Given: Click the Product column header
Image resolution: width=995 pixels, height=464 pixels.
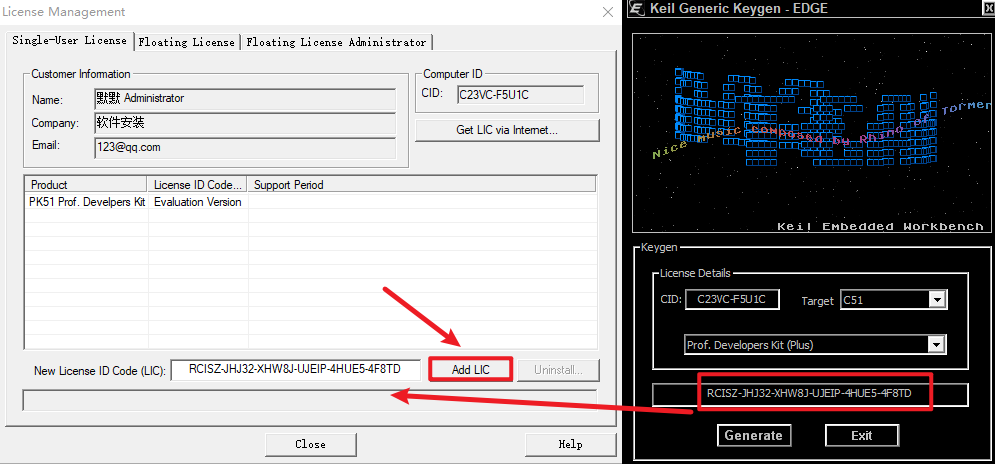Looking at the screenshot, I should [x=86, y=185].
